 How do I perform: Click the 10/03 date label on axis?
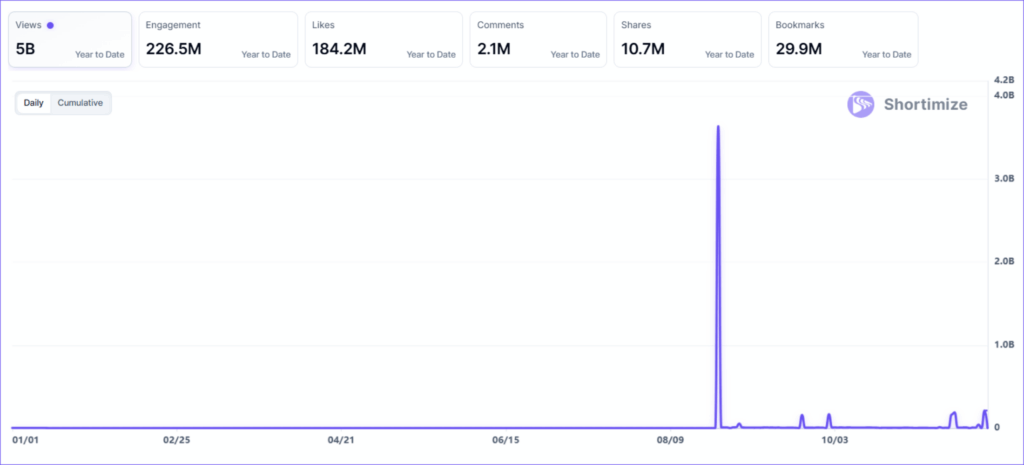(x=834, y=439)
